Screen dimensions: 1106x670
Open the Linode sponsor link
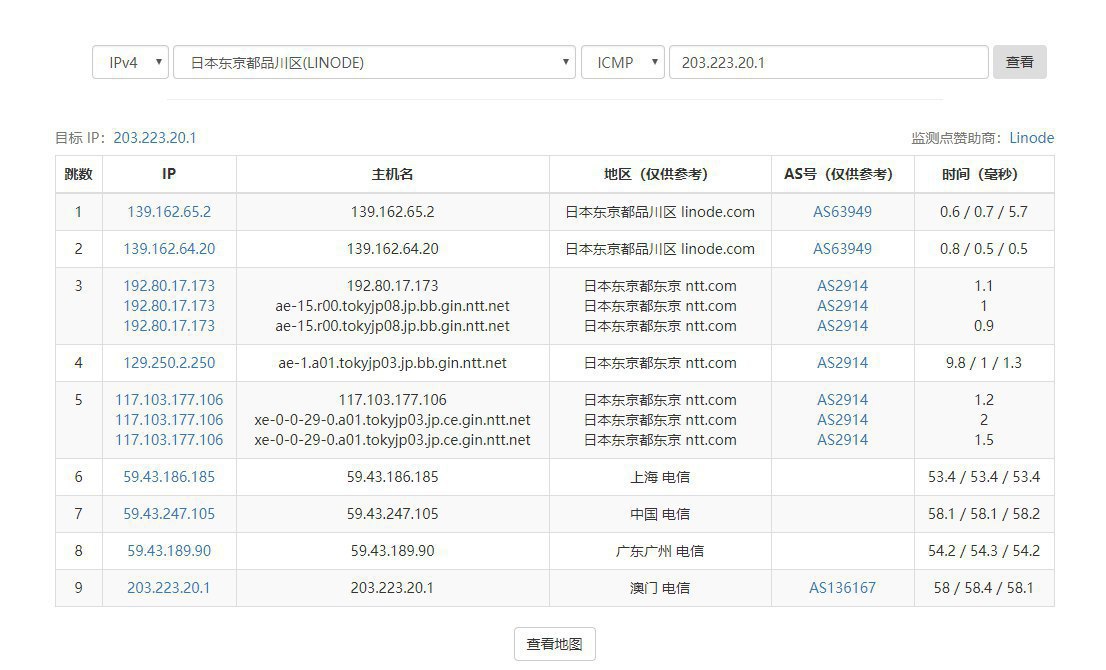pos(1031,138)
